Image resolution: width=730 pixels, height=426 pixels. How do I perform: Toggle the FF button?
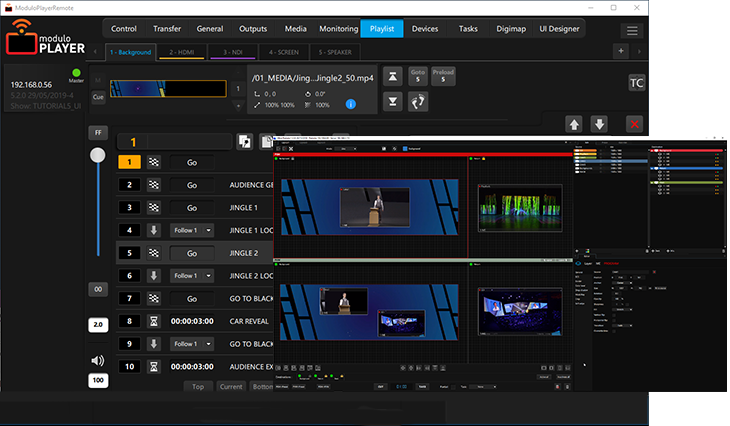(98, 133)
